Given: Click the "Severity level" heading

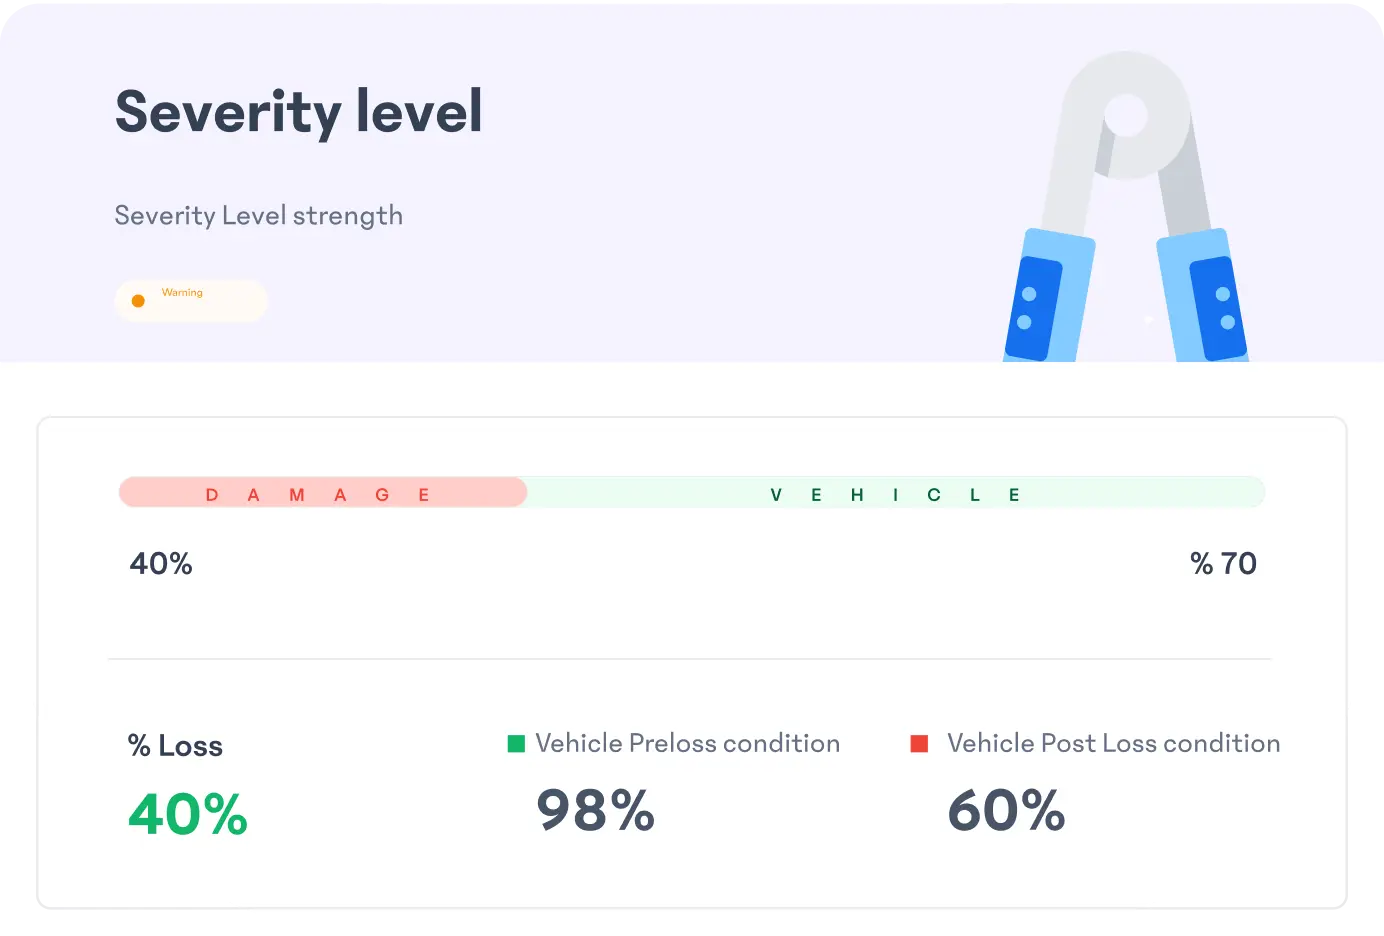Looking at the screenshot, I should point(299,111).
